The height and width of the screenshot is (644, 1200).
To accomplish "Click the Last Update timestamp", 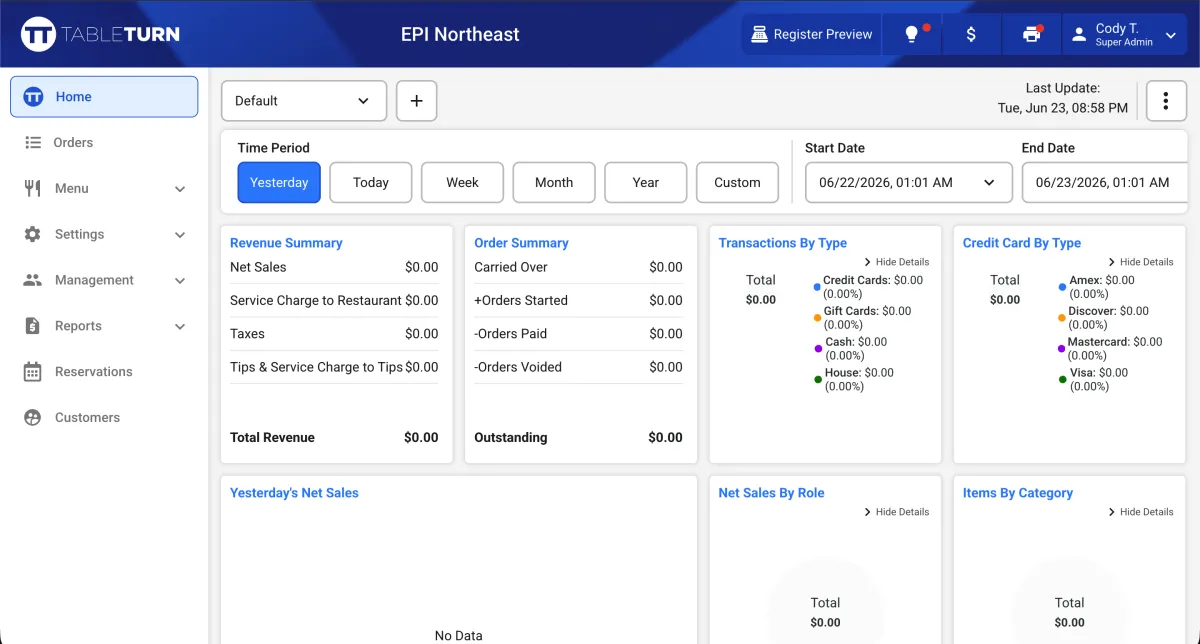I will [x=1063, y=98].
